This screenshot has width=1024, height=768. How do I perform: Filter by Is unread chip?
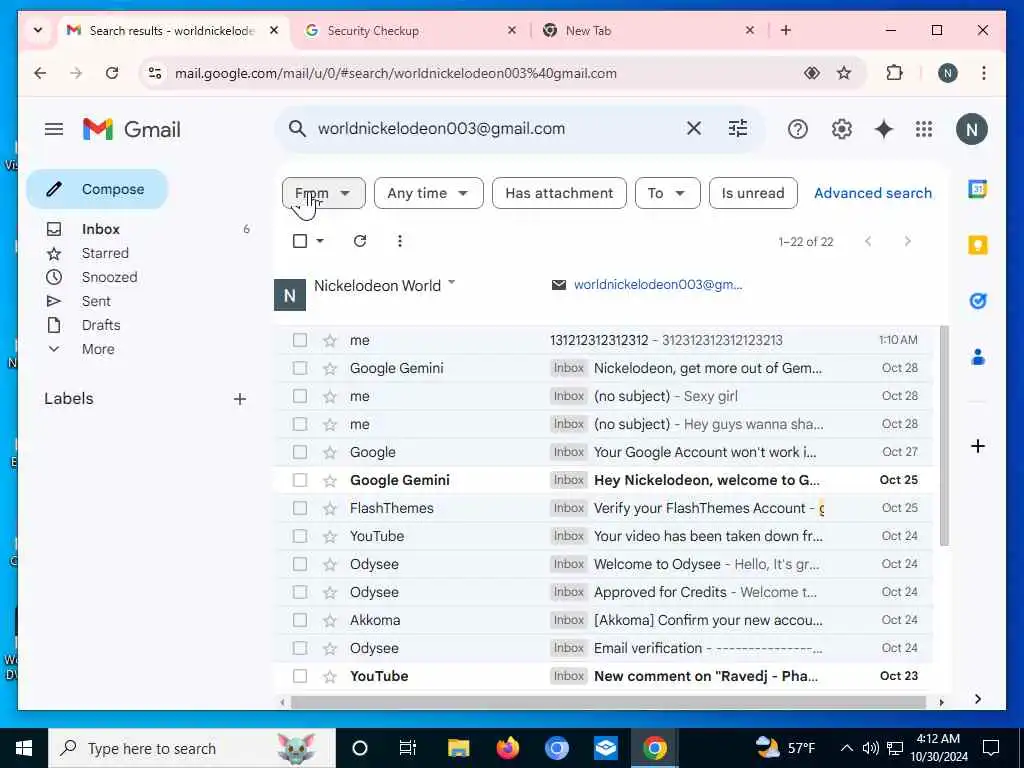click(753, 193)
